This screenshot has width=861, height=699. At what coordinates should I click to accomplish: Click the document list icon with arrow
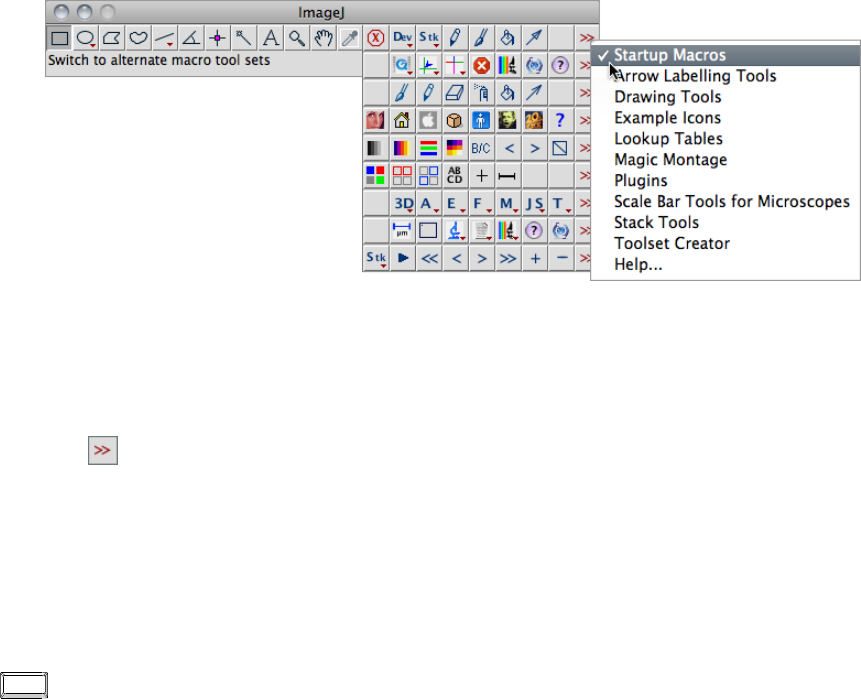click(481, 231)
